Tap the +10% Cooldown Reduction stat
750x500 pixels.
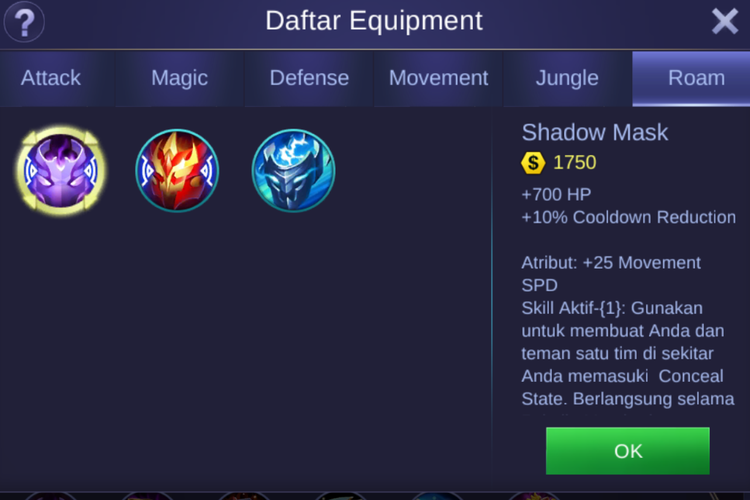pos(629,217)
